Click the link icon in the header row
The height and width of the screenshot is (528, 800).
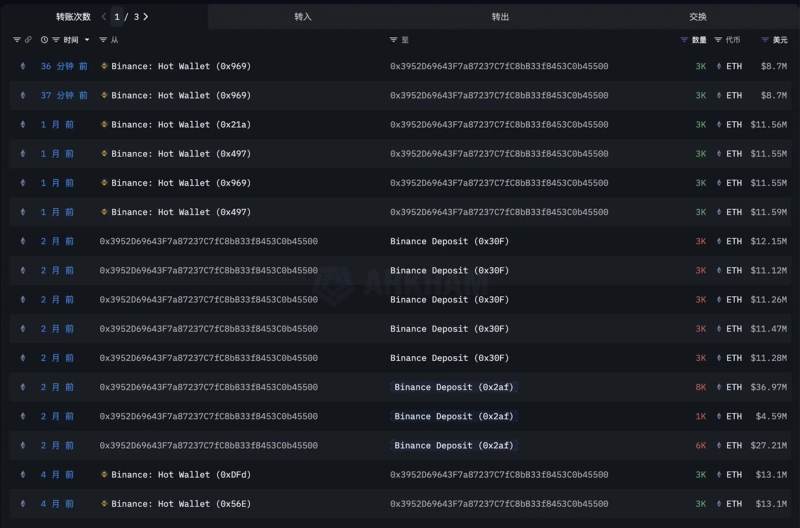coord(29,40)
